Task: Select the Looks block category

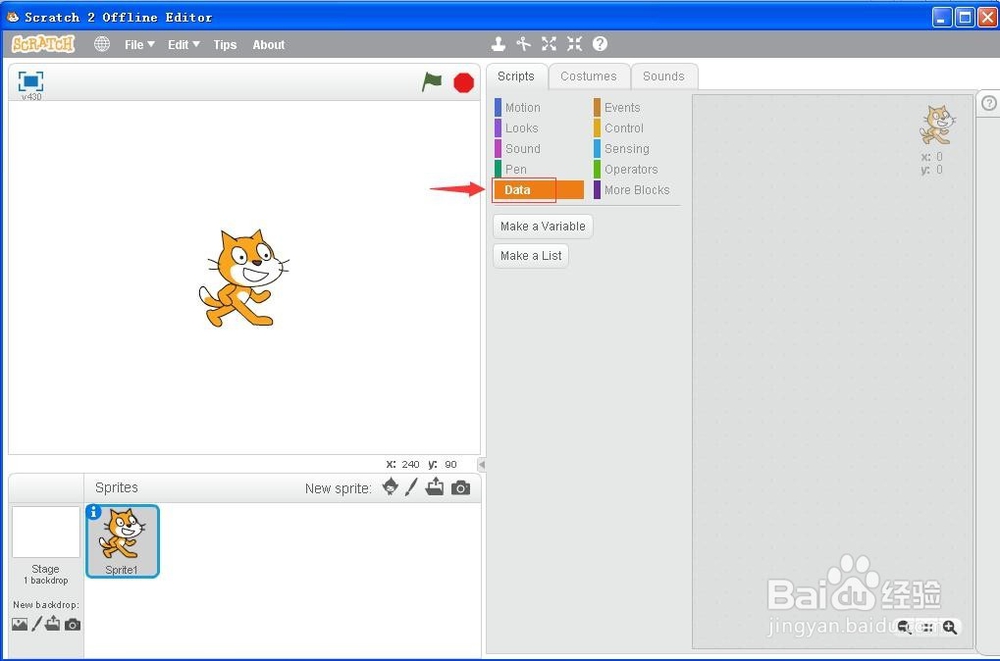Action: [x=539, y=128]
